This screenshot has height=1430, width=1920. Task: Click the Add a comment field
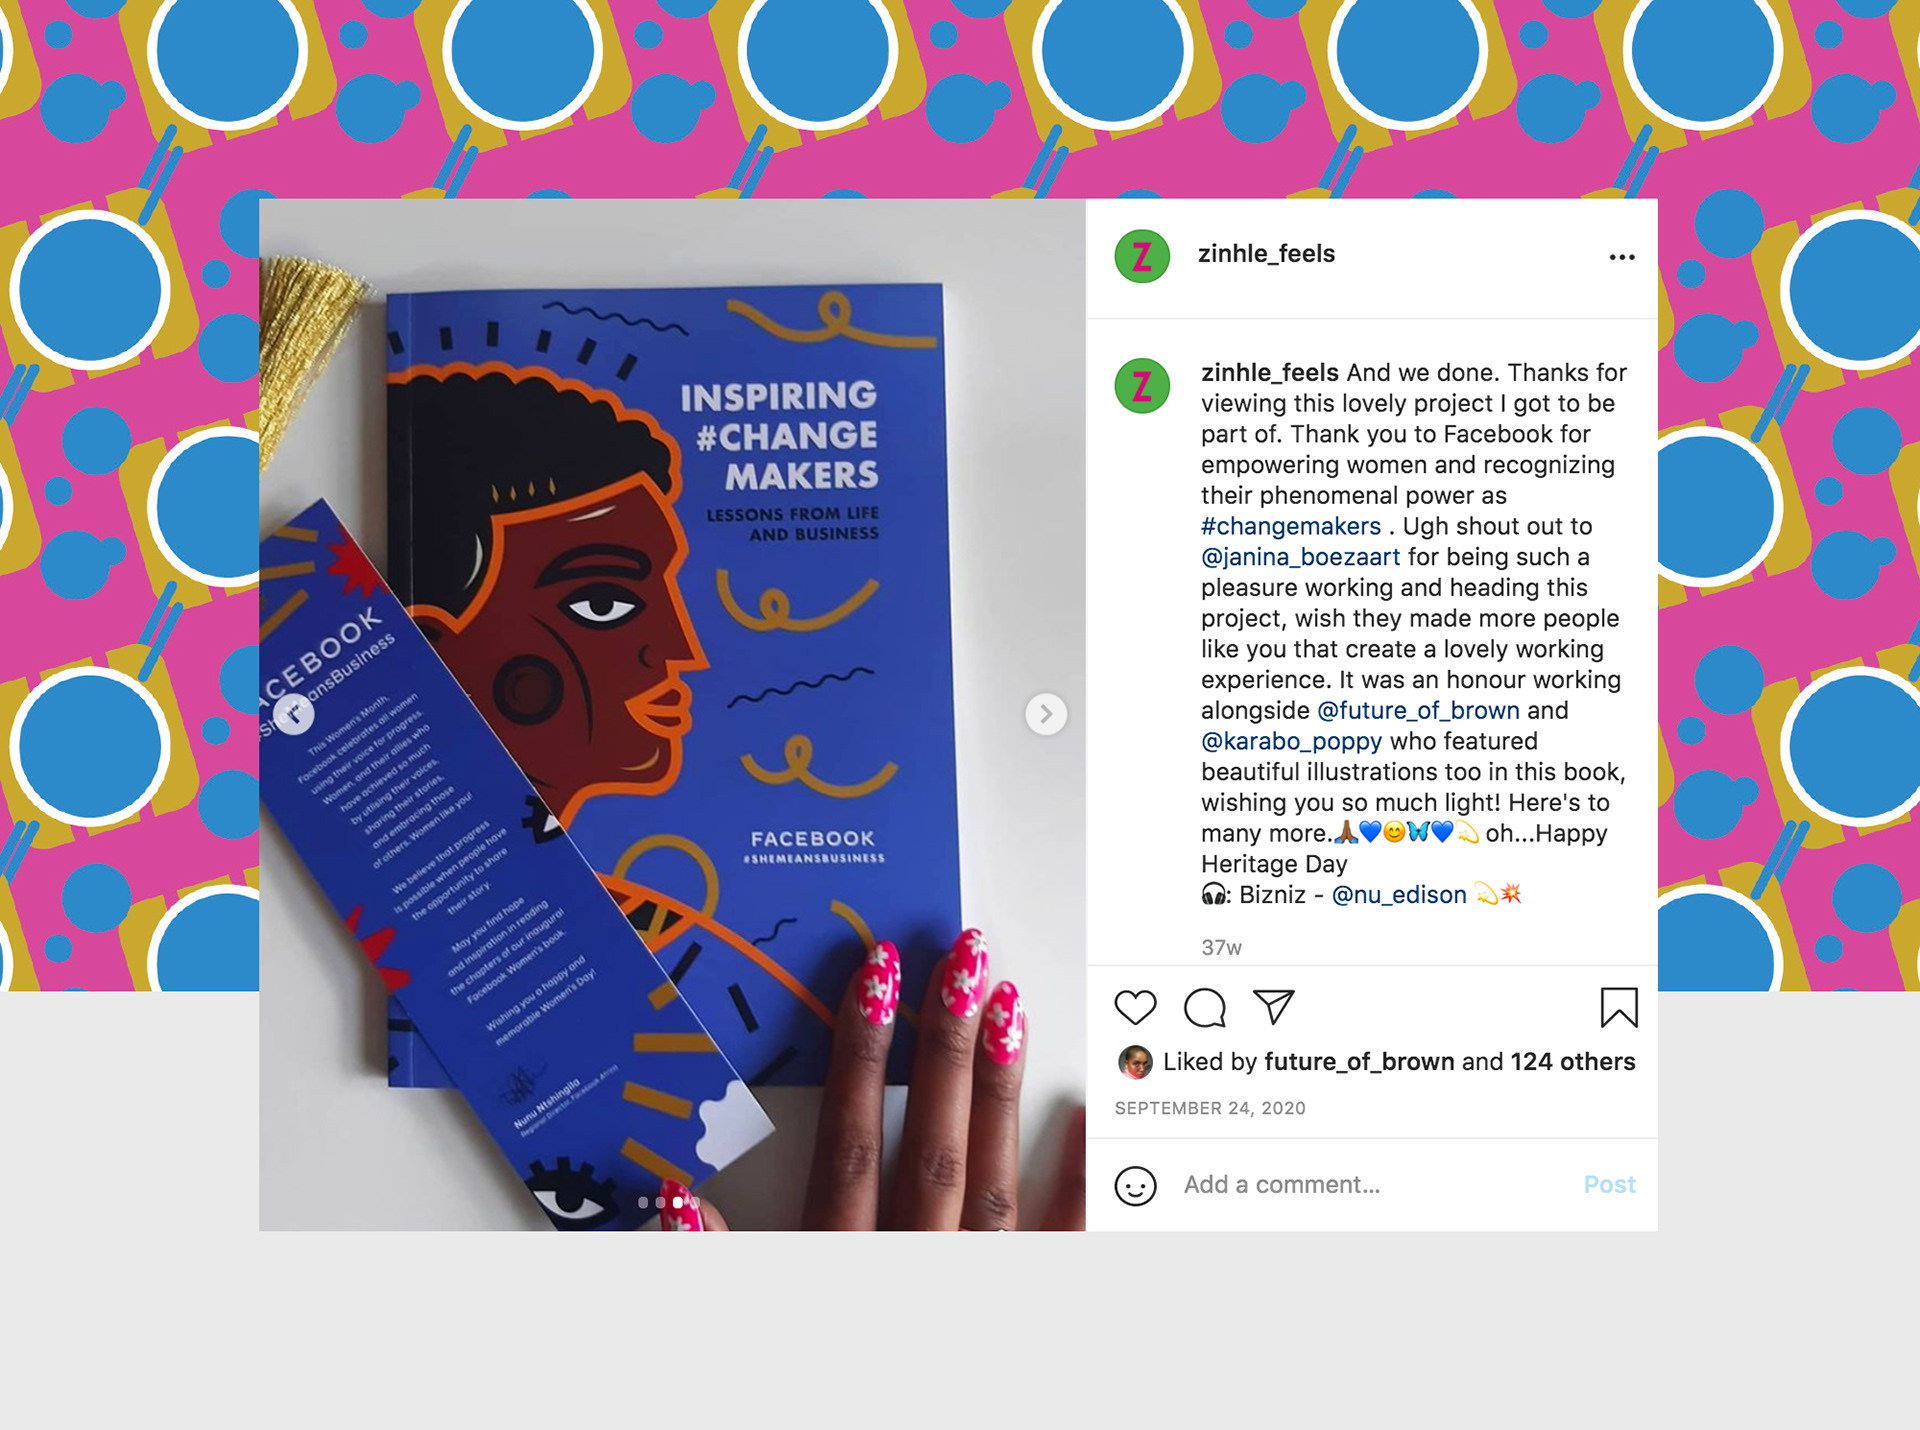point(1372,1185)
